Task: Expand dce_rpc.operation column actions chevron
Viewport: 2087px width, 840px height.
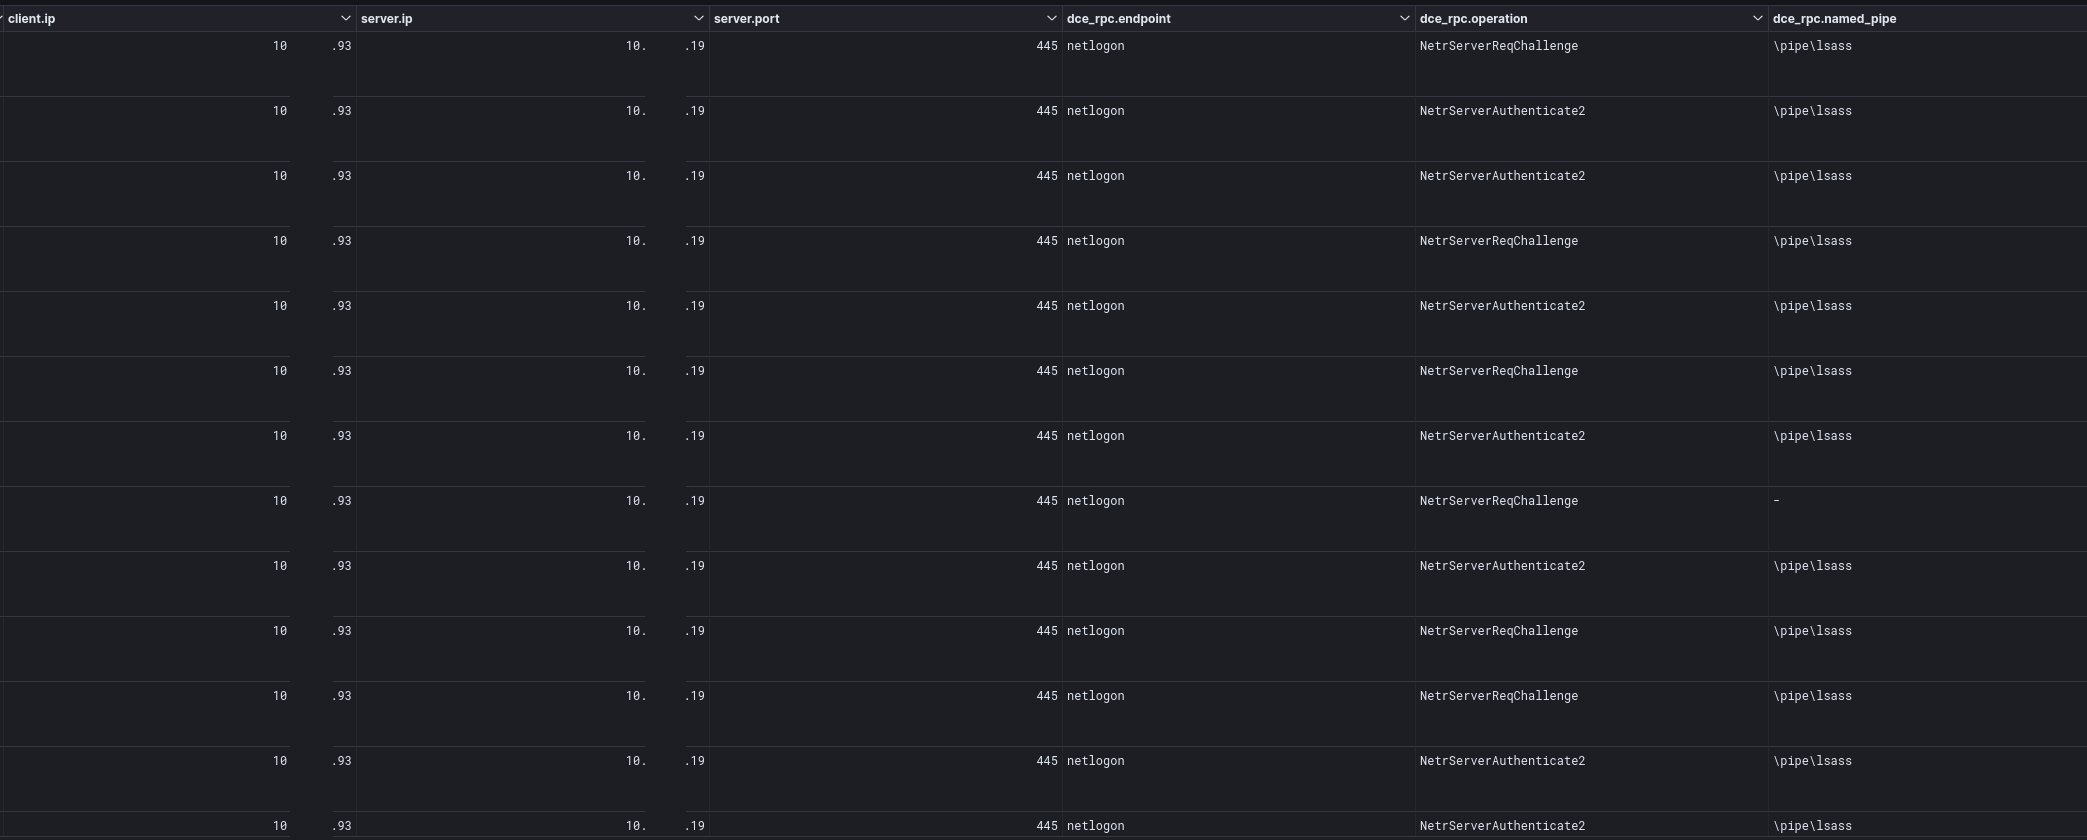Action: tap(1757, 19)
